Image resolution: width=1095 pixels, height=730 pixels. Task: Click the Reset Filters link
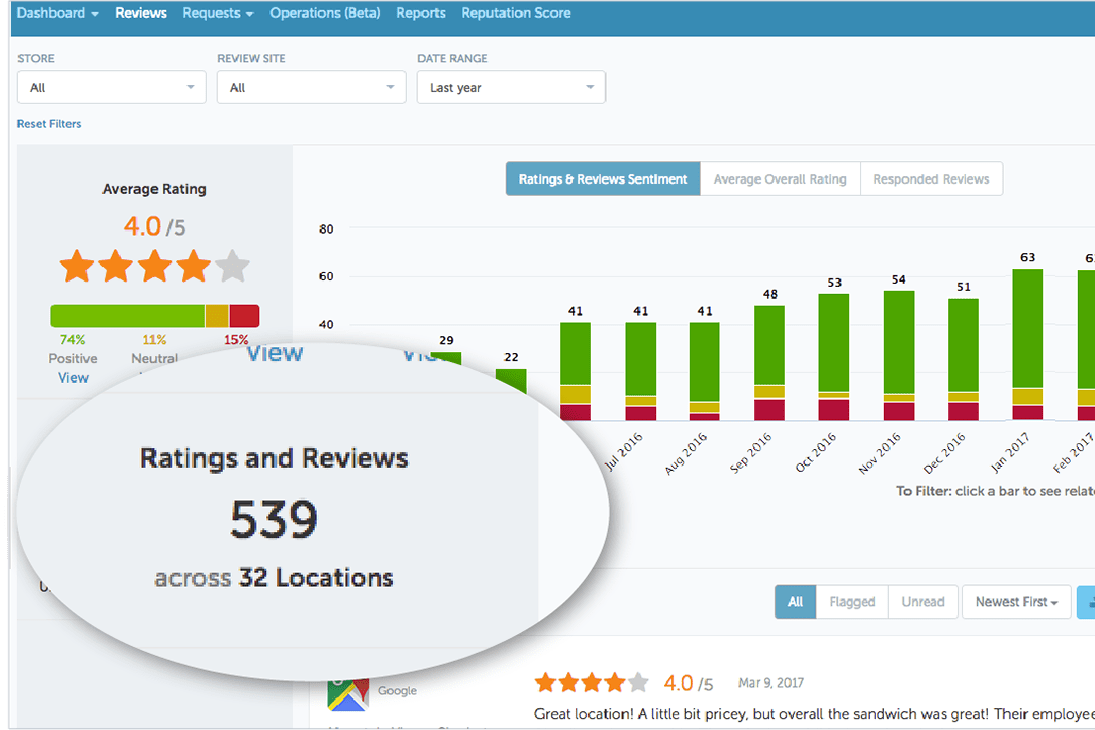(49, 124)
